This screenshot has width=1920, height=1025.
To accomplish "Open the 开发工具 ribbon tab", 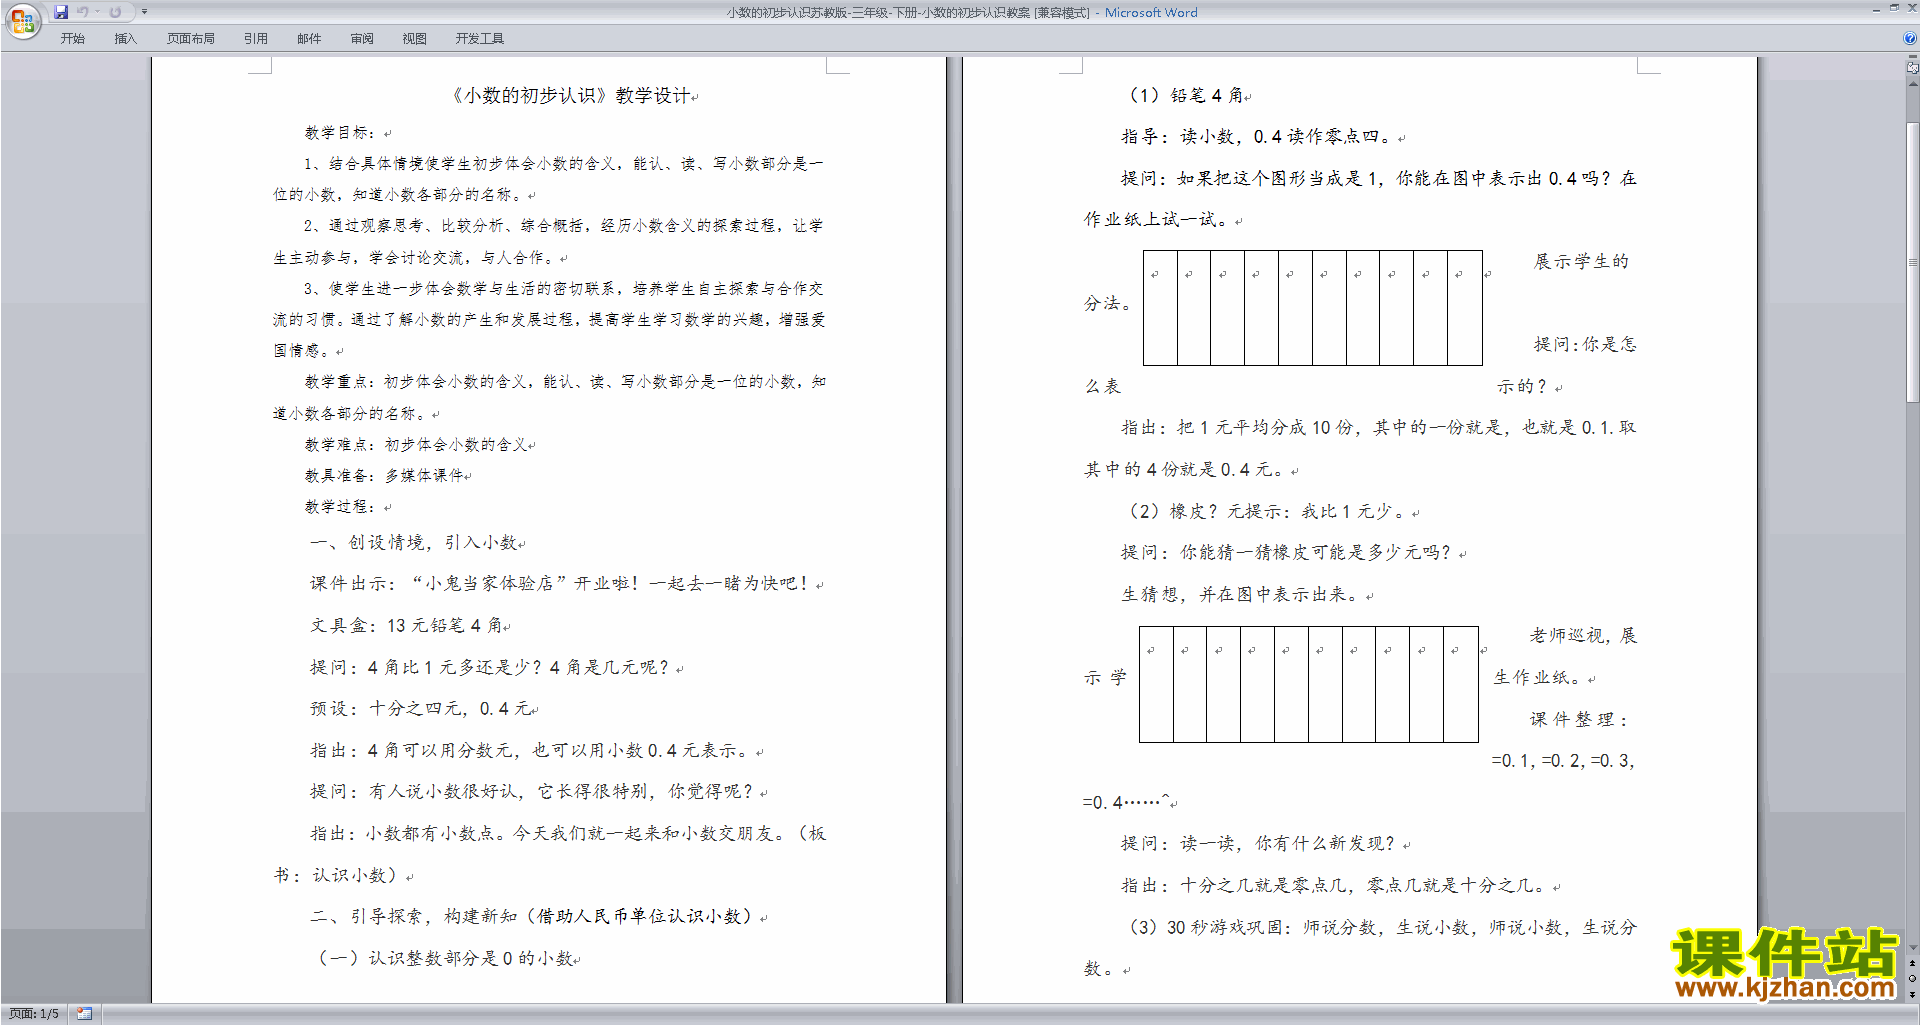I will click(x=480, y=39).
